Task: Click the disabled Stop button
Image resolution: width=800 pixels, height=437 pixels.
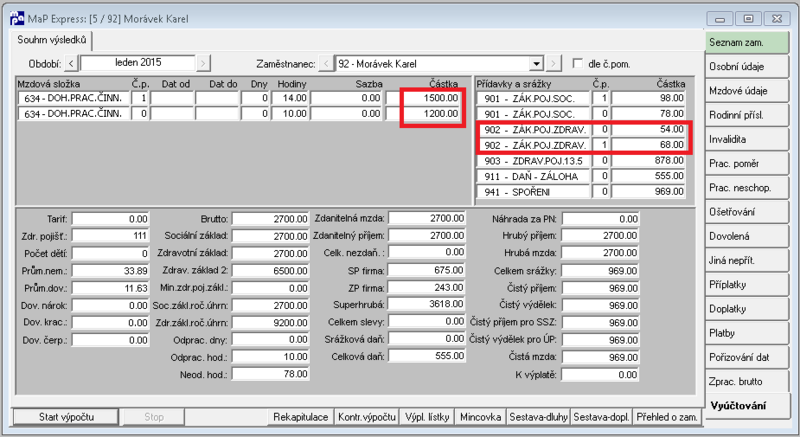Action: coord(154,417)
